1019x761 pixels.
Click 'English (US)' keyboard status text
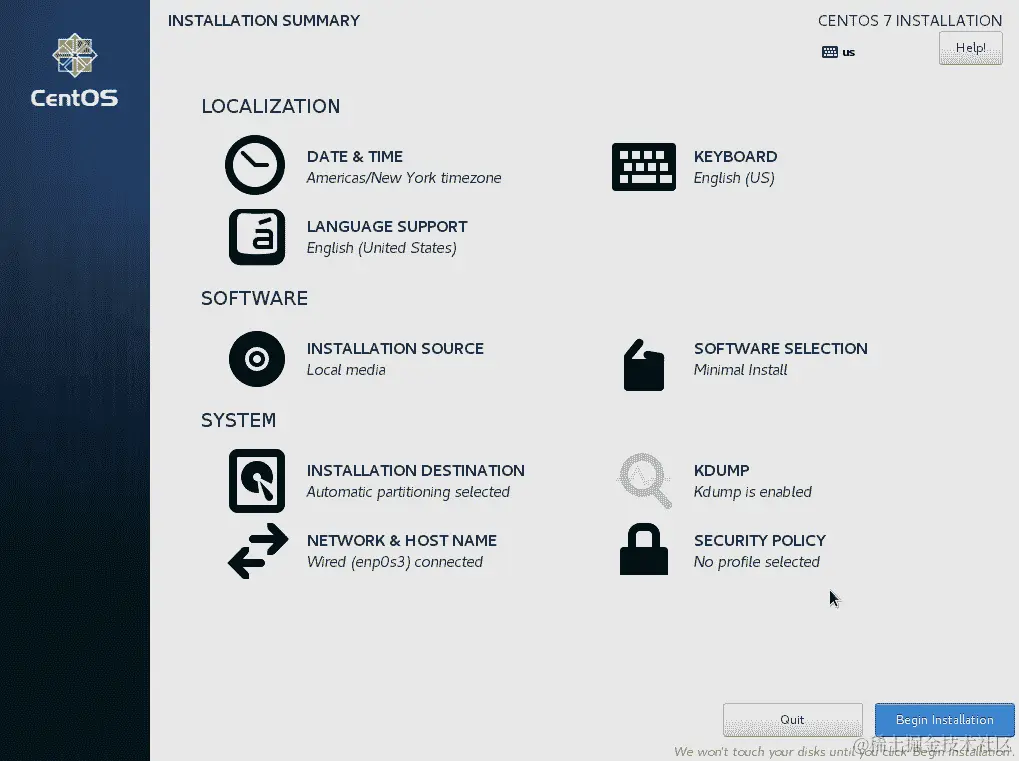tap(734, 178)
